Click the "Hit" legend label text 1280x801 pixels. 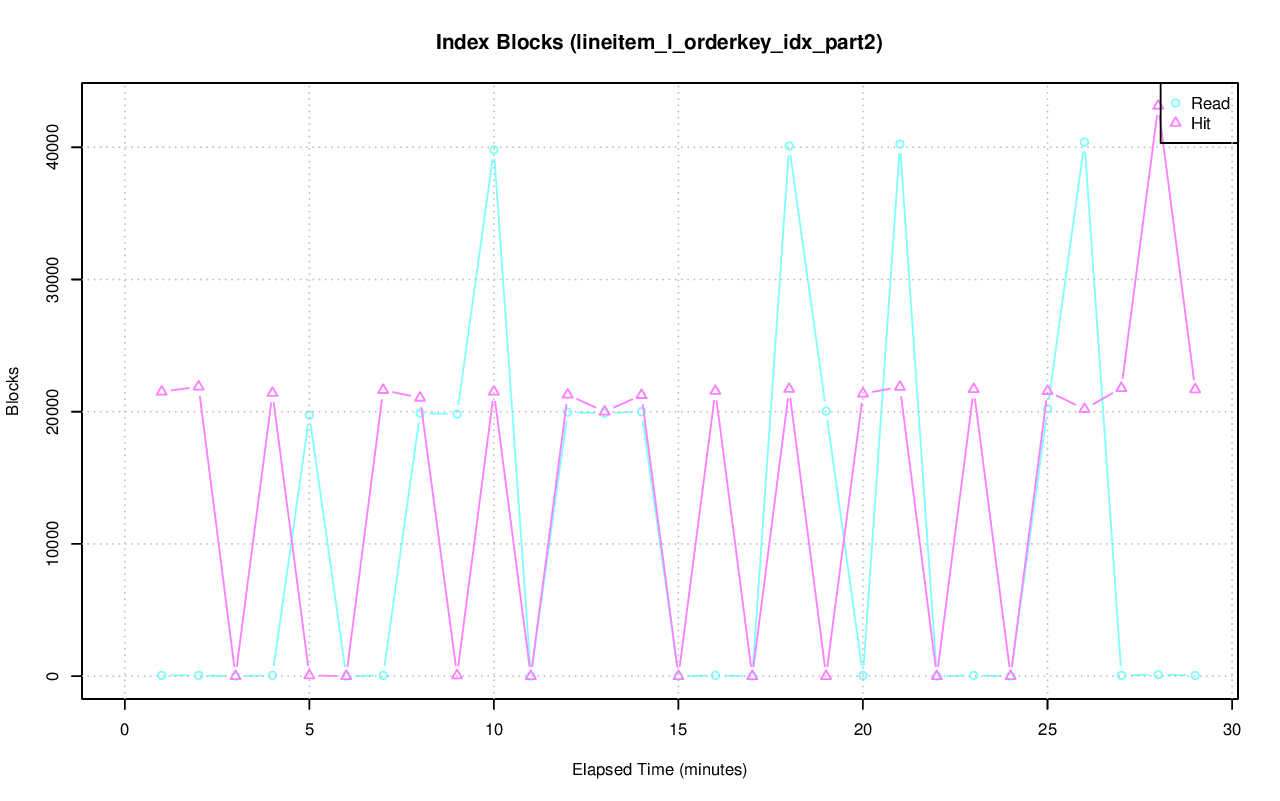tap(1201, 124)
